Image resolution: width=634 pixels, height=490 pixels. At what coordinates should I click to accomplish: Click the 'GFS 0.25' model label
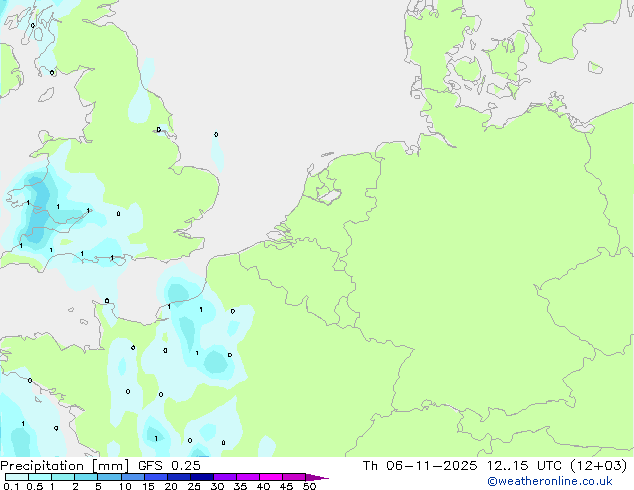coord(169,466)
